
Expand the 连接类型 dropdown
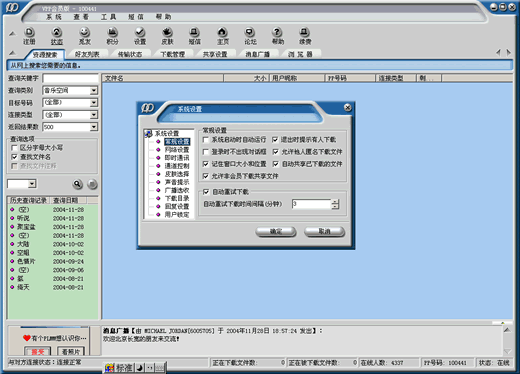coord(94,115)
